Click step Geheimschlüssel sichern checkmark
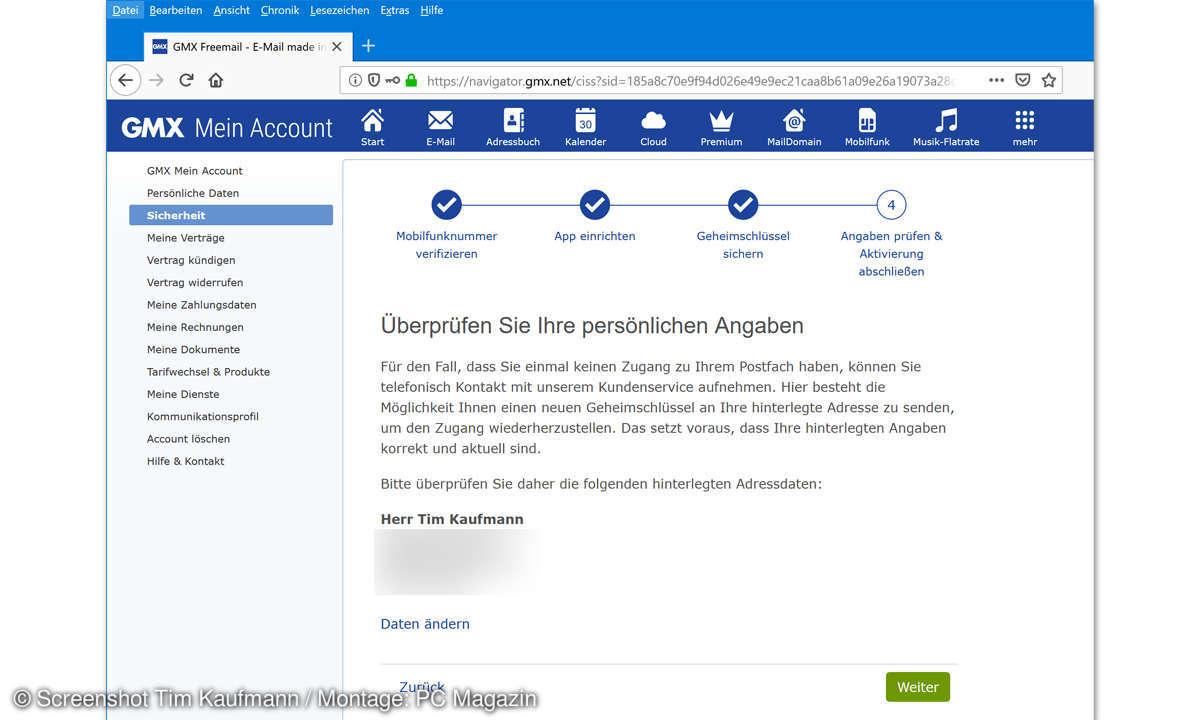This screenshot has width=1200, height=720. pos(743,205)
